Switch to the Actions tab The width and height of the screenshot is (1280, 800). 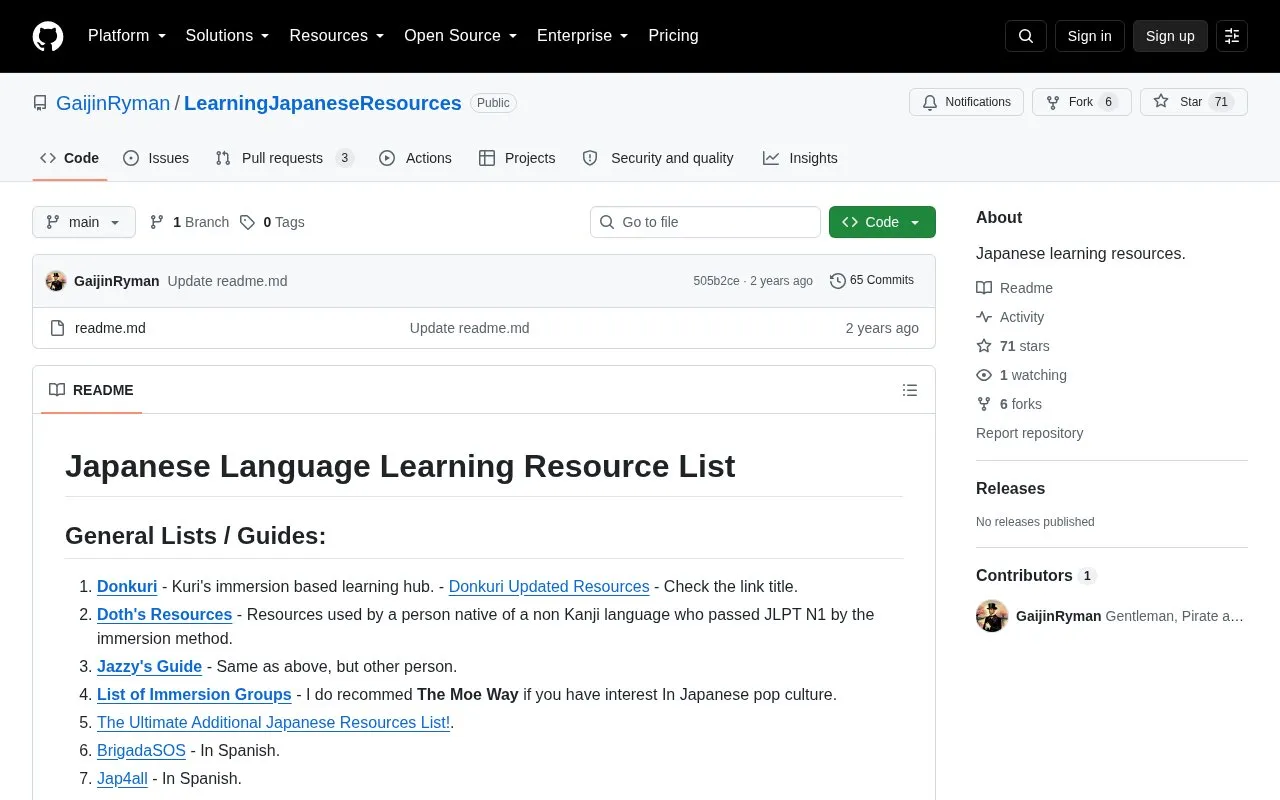pyautogui.click(x=415, y=158)
